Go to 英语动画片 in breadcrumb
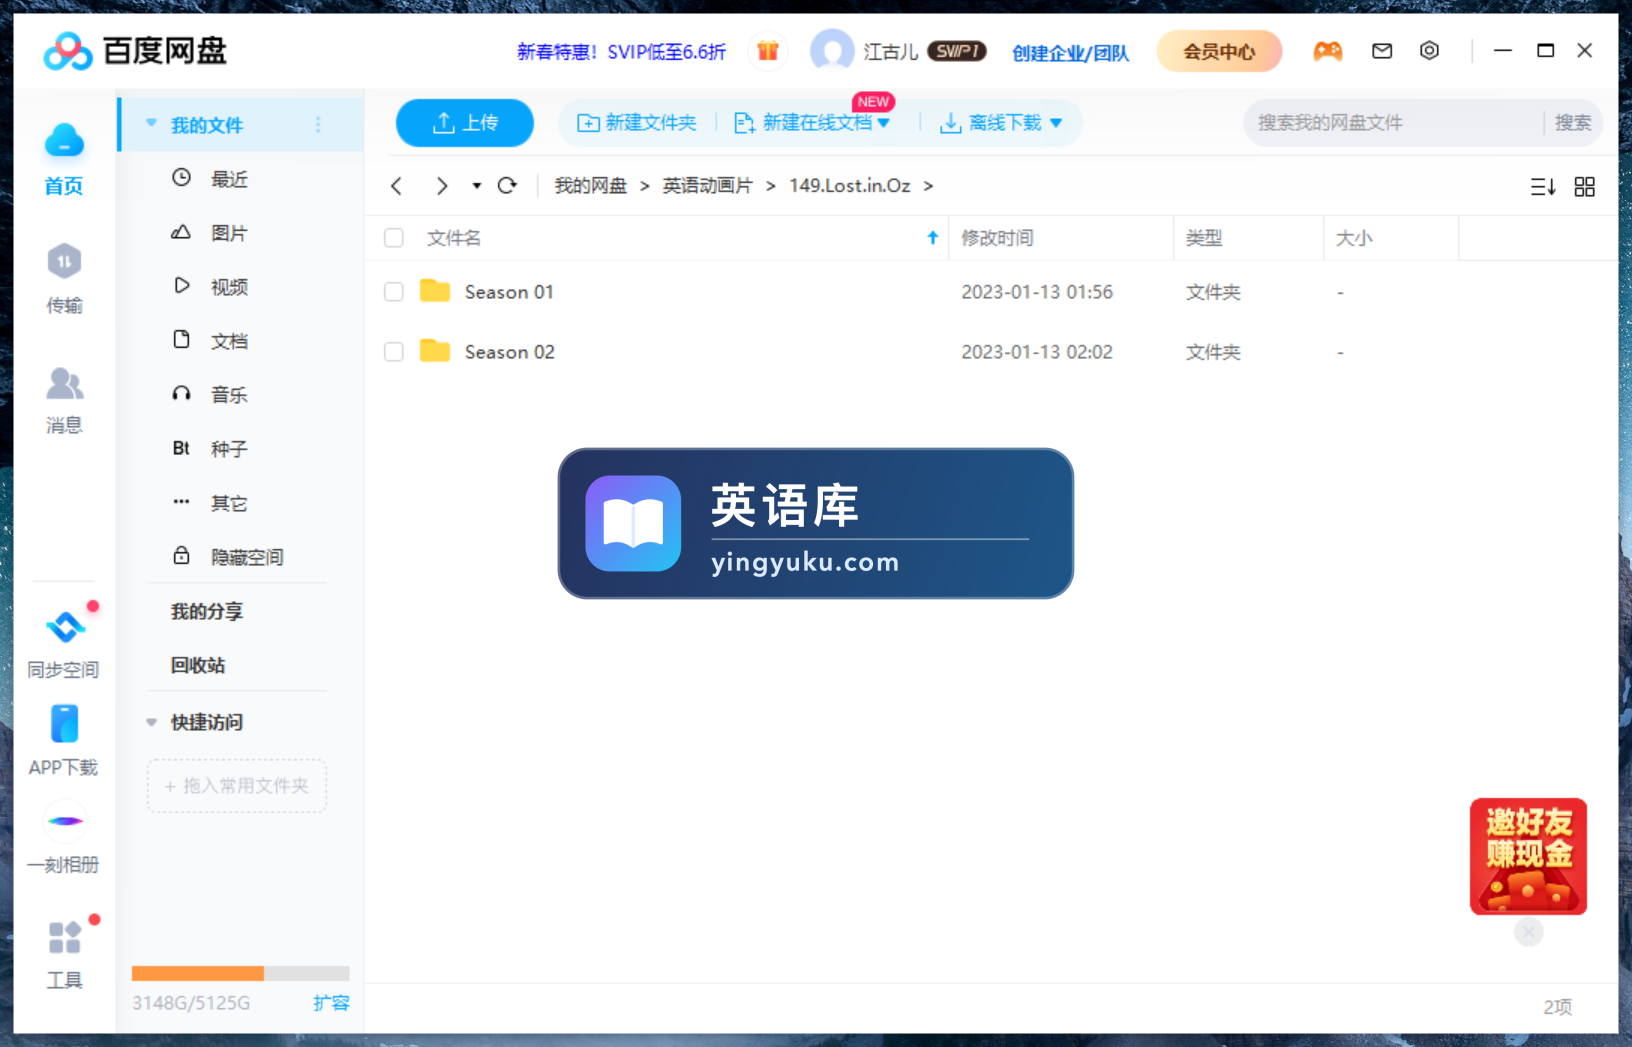 tap(708, 186)
